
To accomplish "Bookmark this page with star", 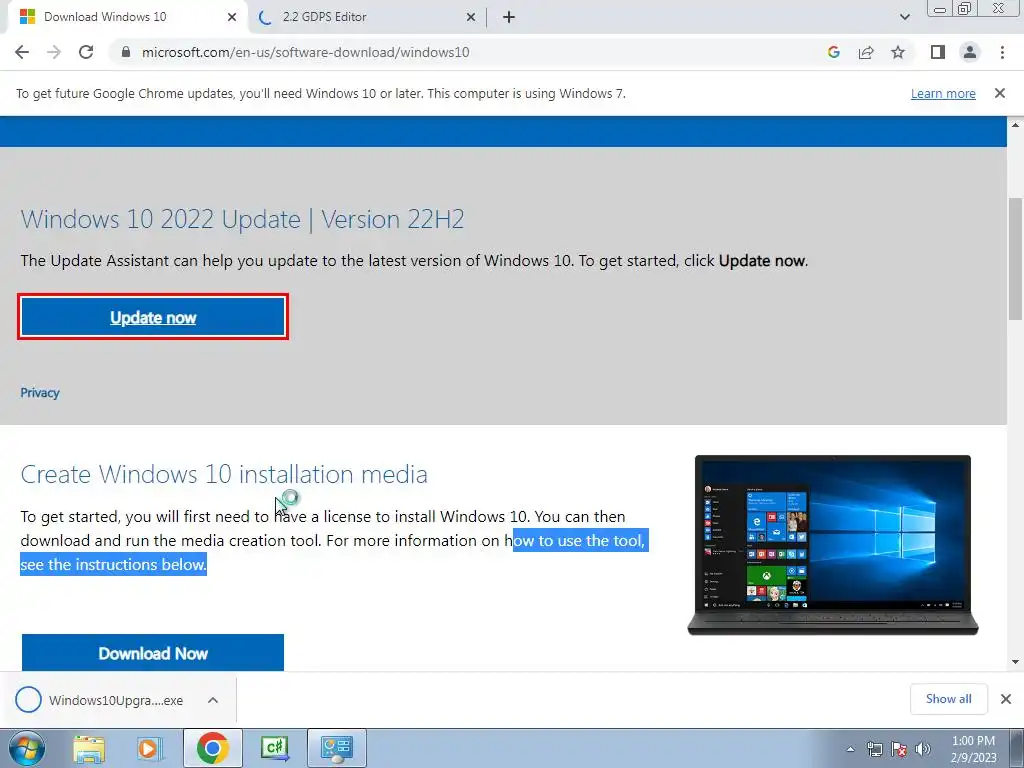I will pyautogui.click(x=898, y=52).
